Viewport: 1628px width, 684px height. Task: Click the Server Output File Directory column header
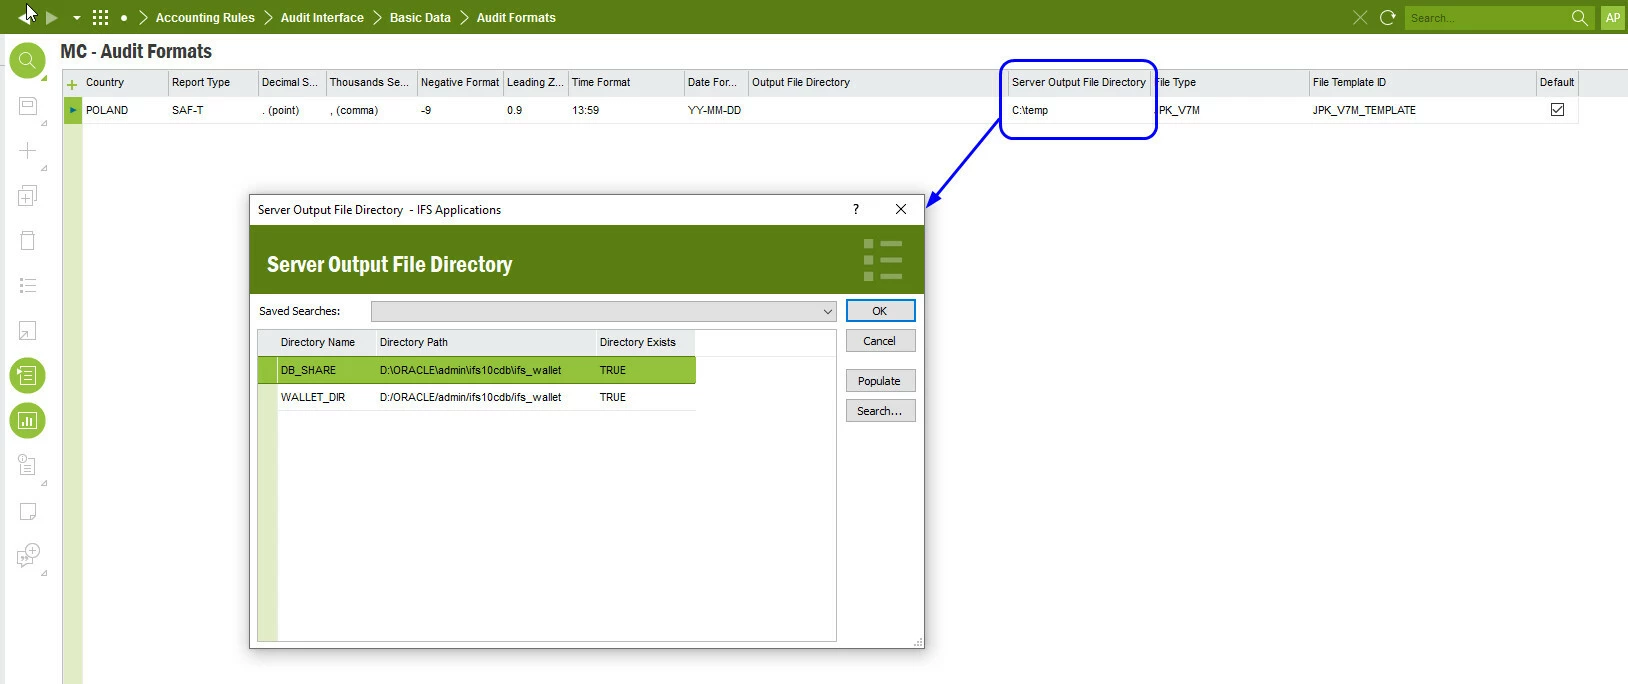tap(1079, 82)
